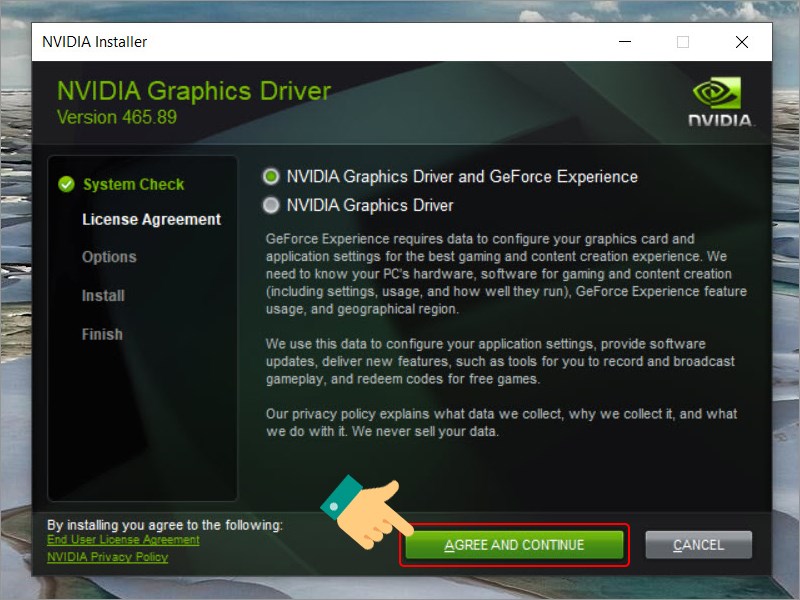Screen dimensions: 800x600
Task: Select the NVIDIA Graphics Driver only option
Action: click(x=271, y=205)
